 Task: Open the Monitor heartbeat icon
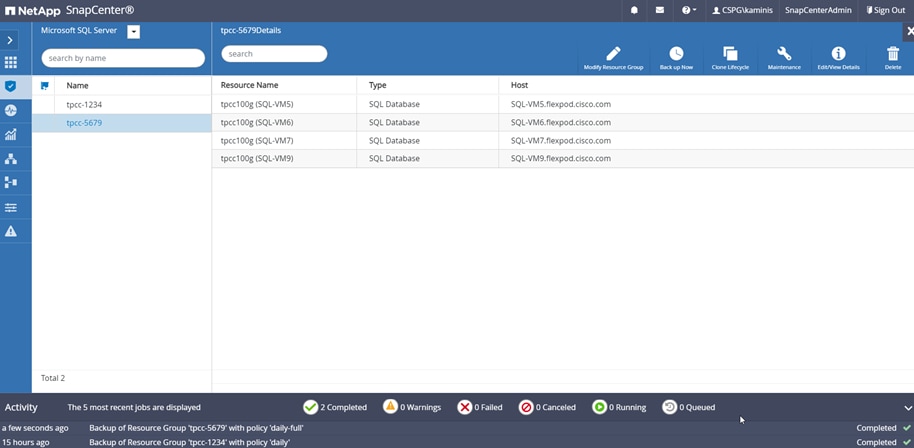(10, 110)
